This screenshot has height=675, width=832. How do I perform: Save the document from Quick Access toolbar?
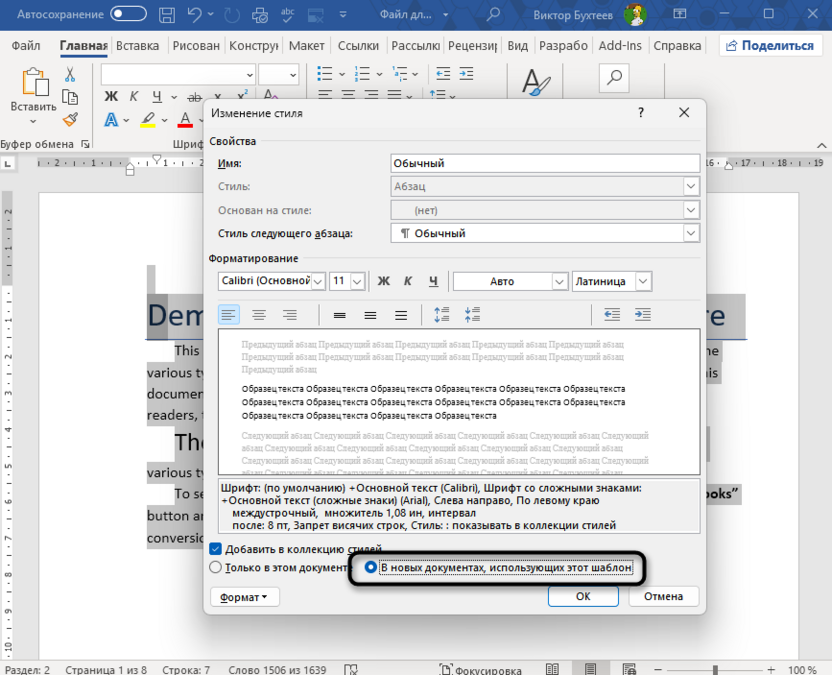coord(166,14)
